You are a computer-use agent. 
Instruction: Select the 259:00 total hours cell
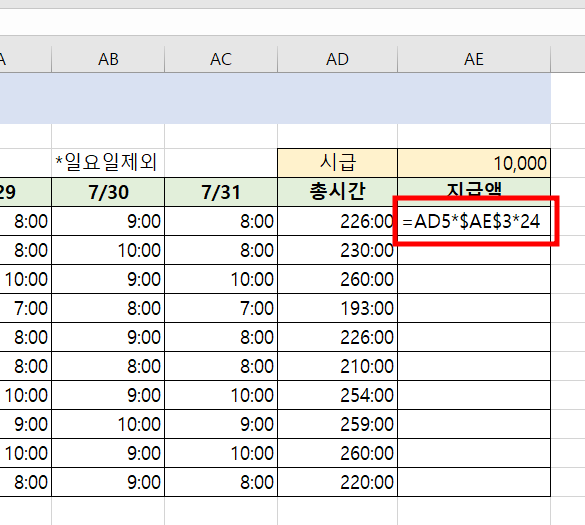click(x=337, y=424)
